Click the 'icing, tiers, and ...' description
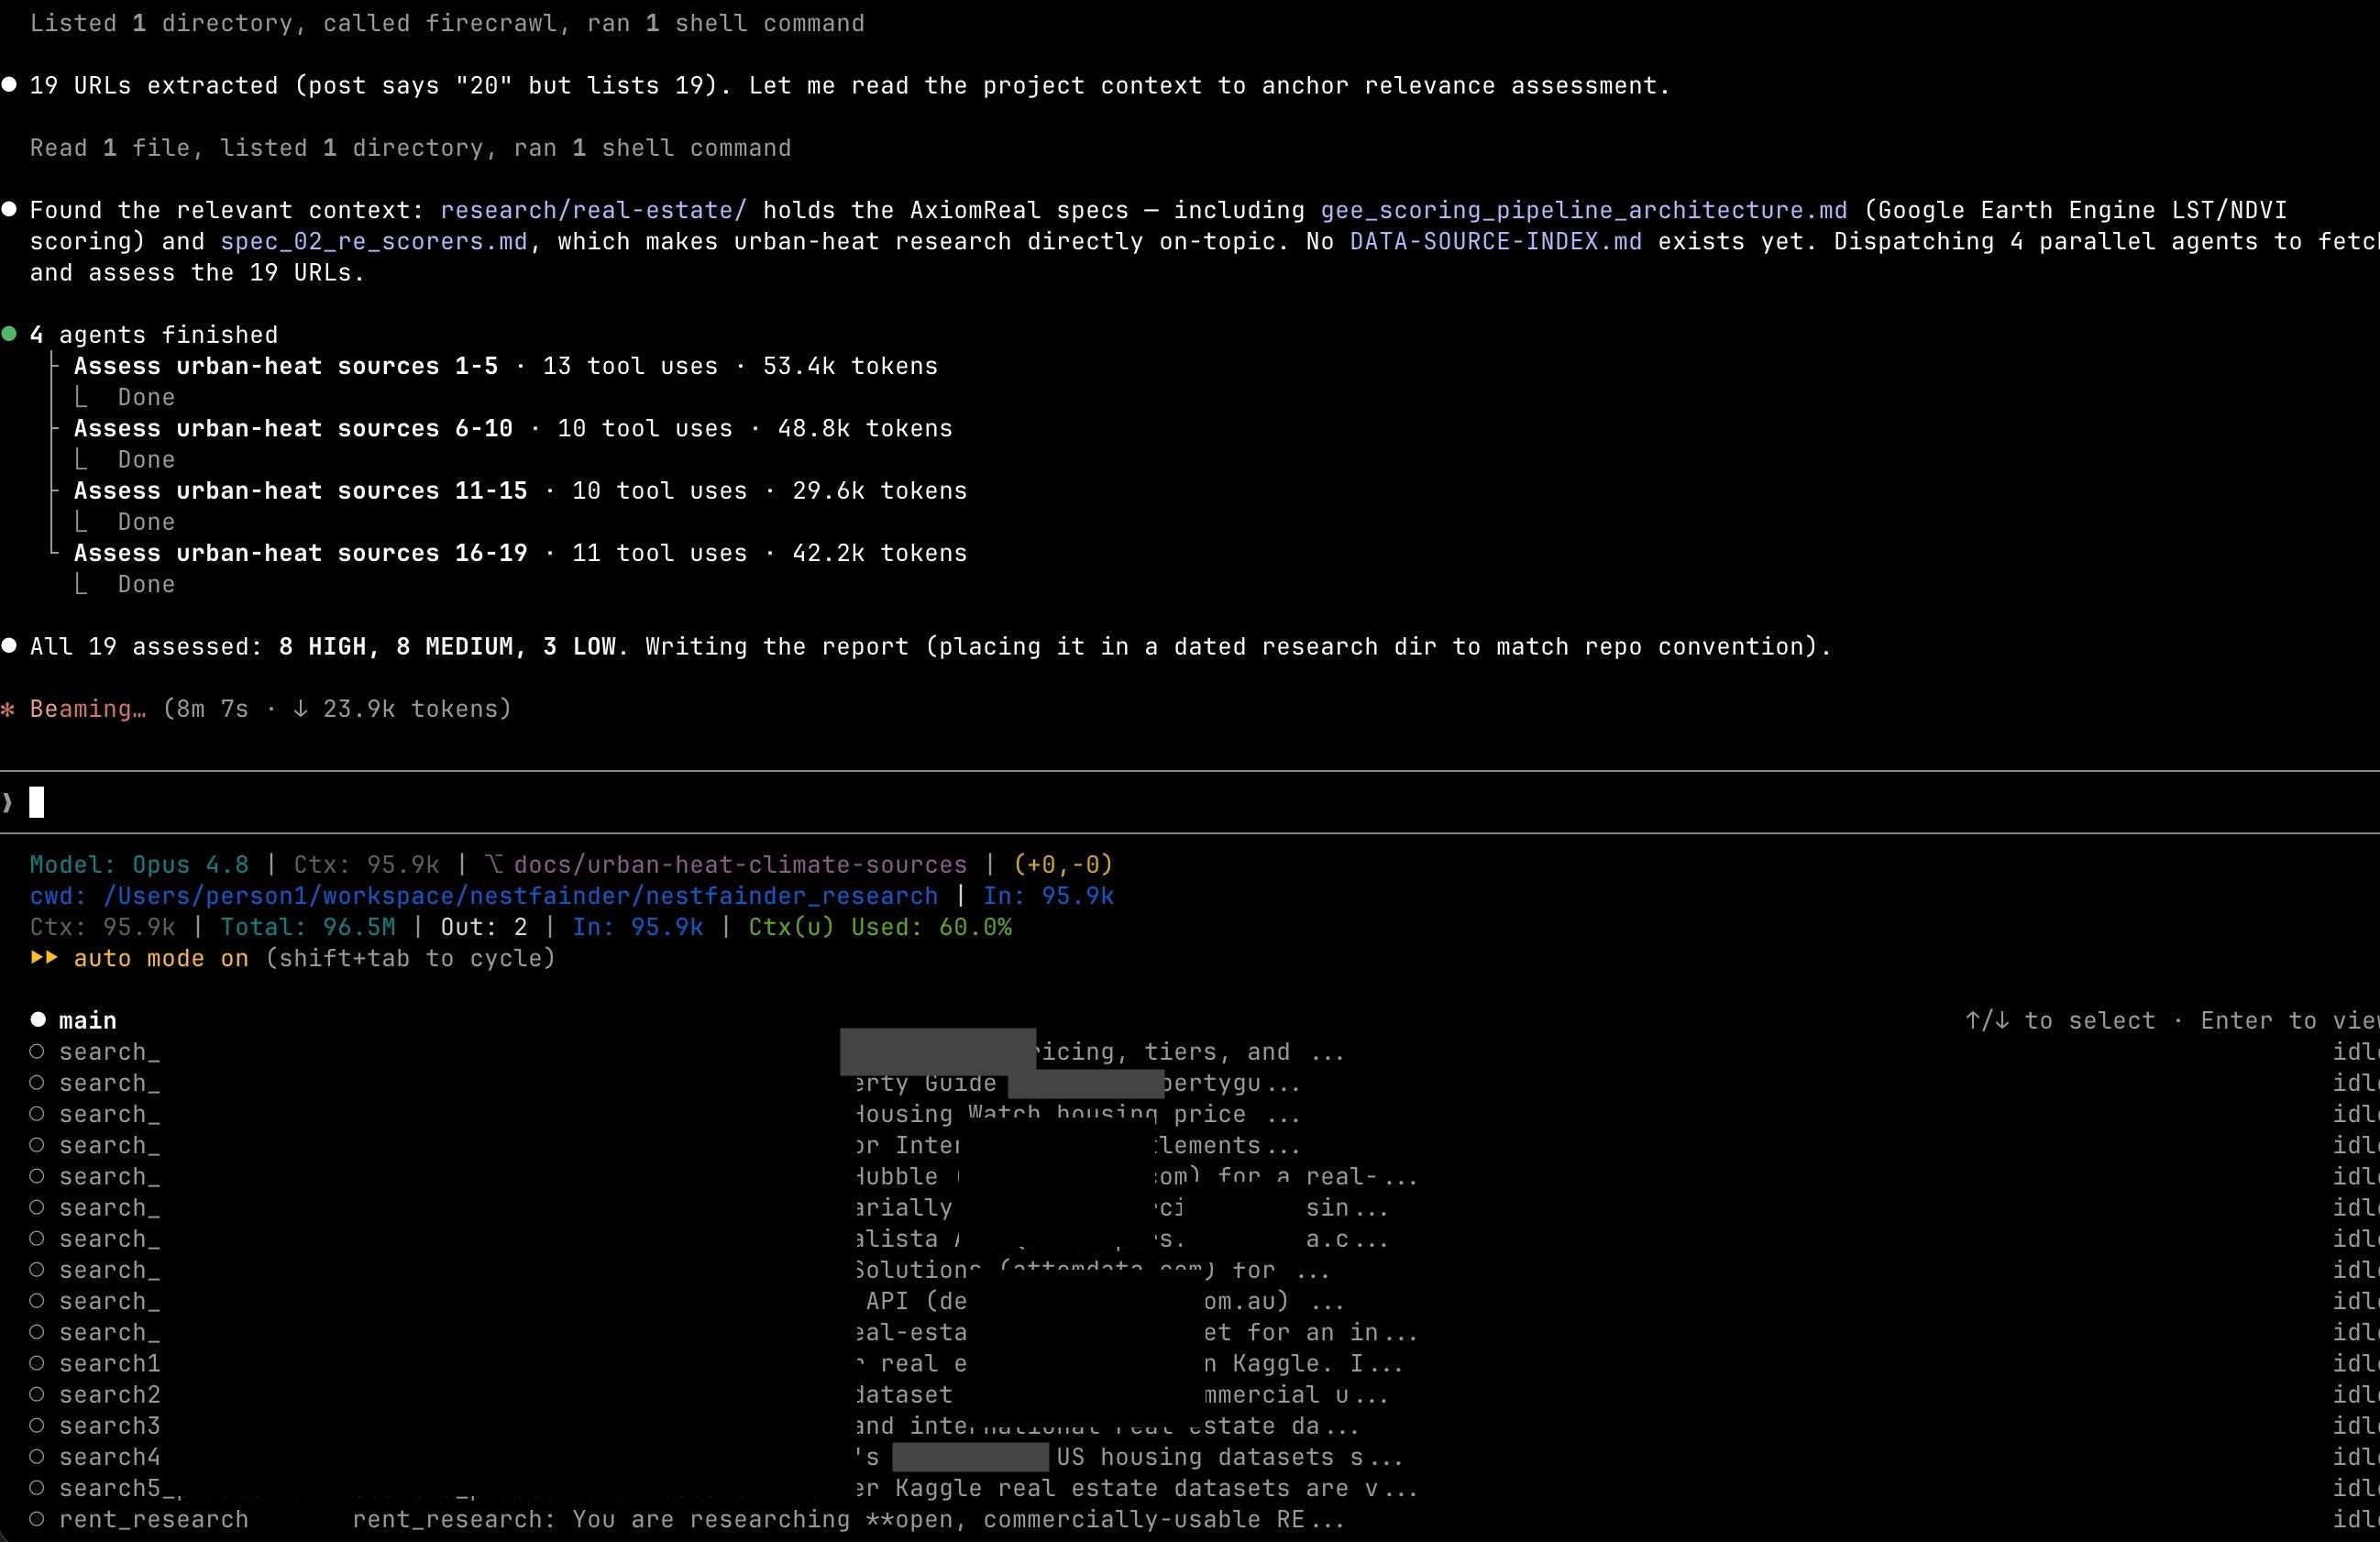The image size is (2380, 1542). [x=1190, y=1052]
